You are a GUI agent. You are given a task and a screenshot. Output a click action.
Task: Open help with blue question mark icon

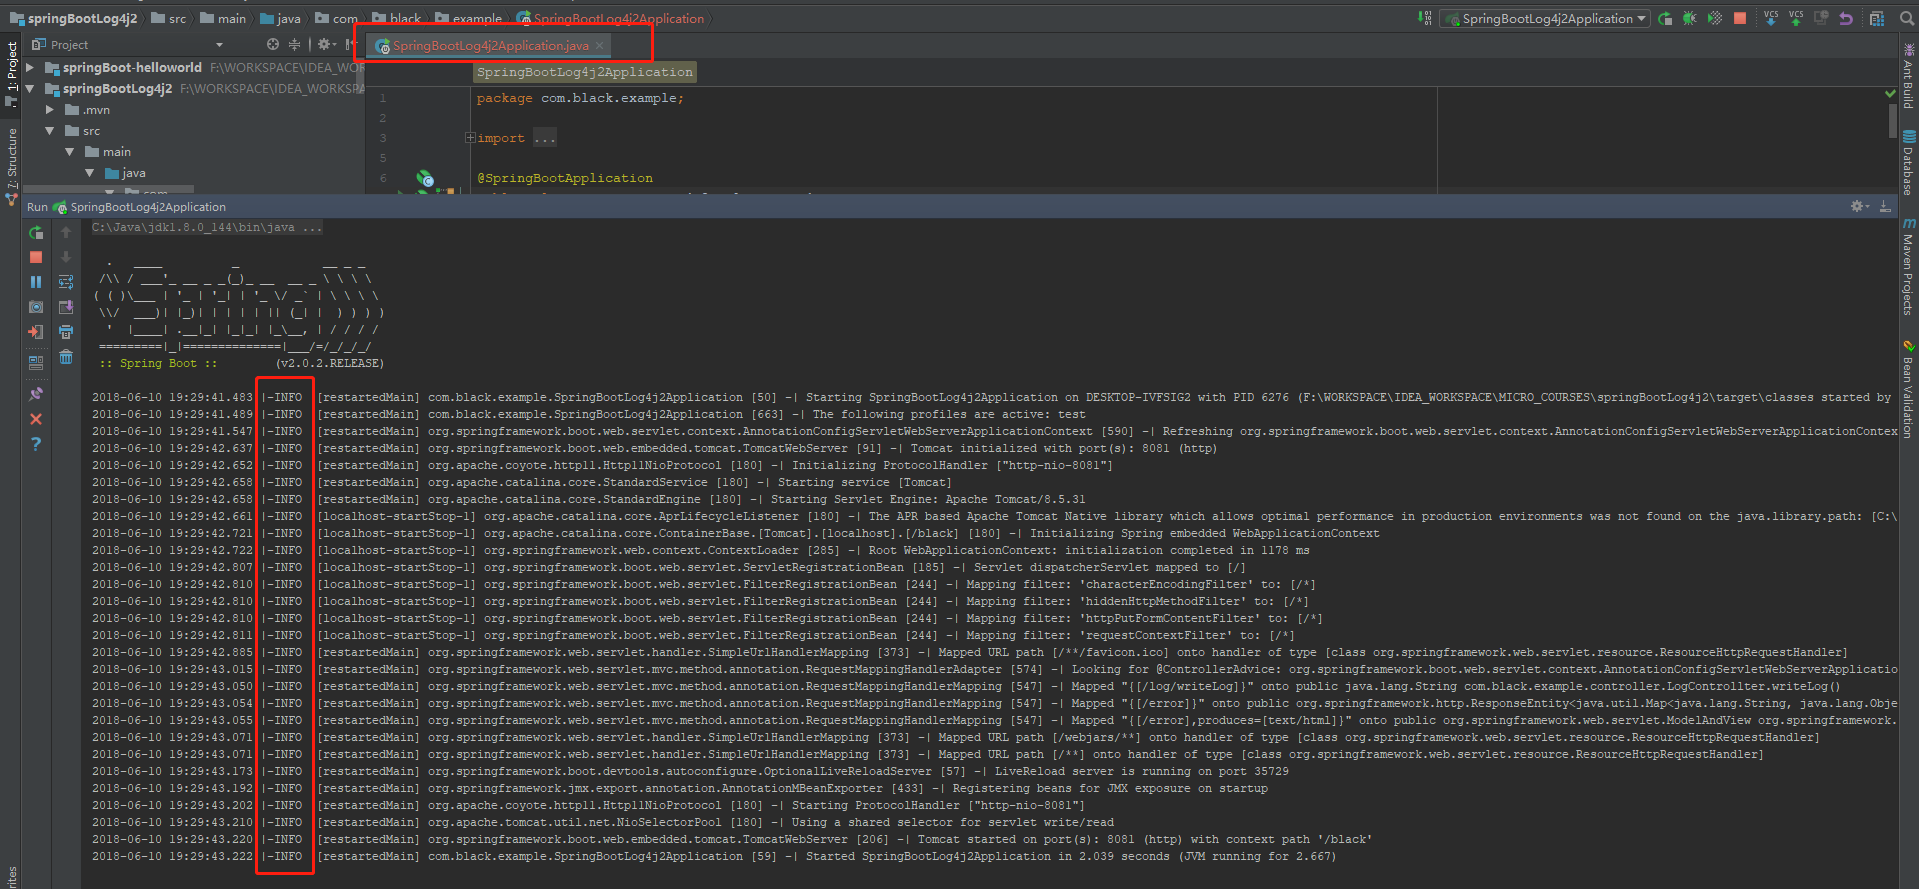pyautogui.click(x=36, y=443)
